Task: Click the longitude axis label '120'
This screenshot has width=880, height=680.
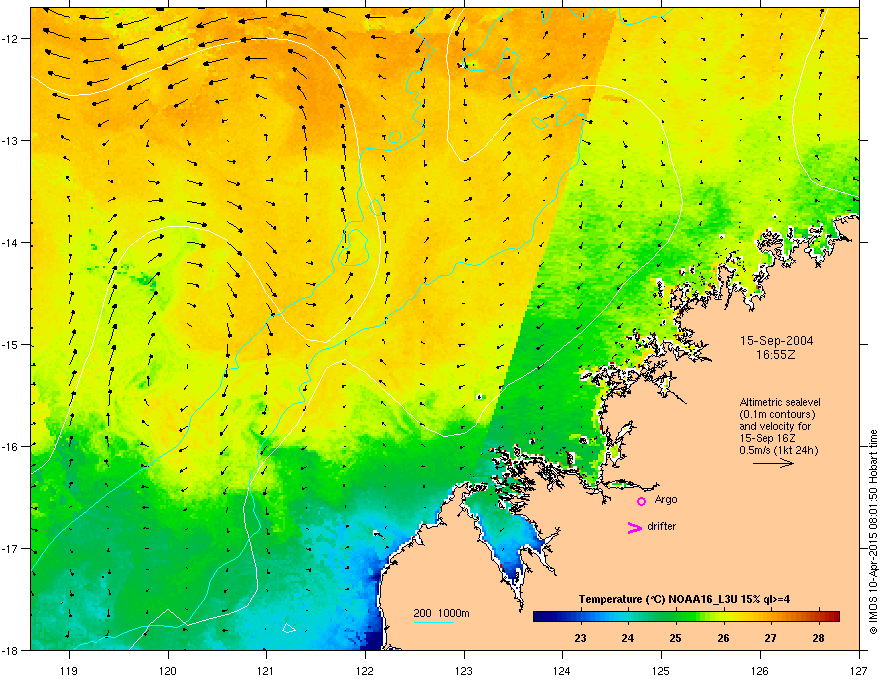Action: click(x=168, y=670)
